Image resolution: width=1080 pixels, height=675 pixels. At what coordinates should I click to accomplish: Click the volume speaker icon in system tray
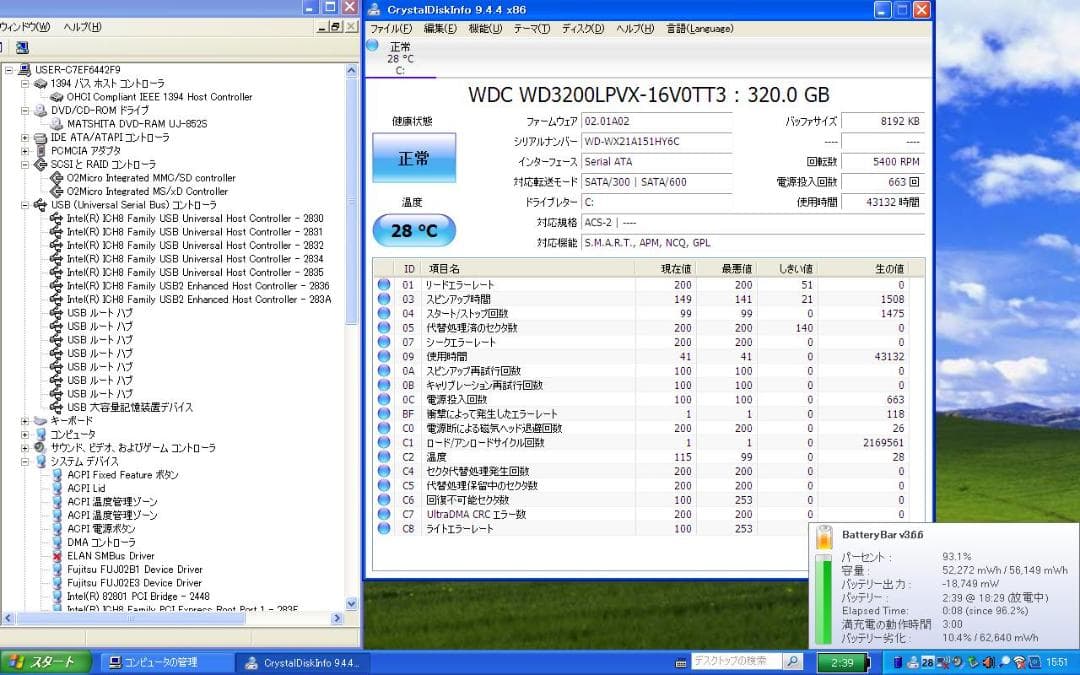[x=988, y=662]
